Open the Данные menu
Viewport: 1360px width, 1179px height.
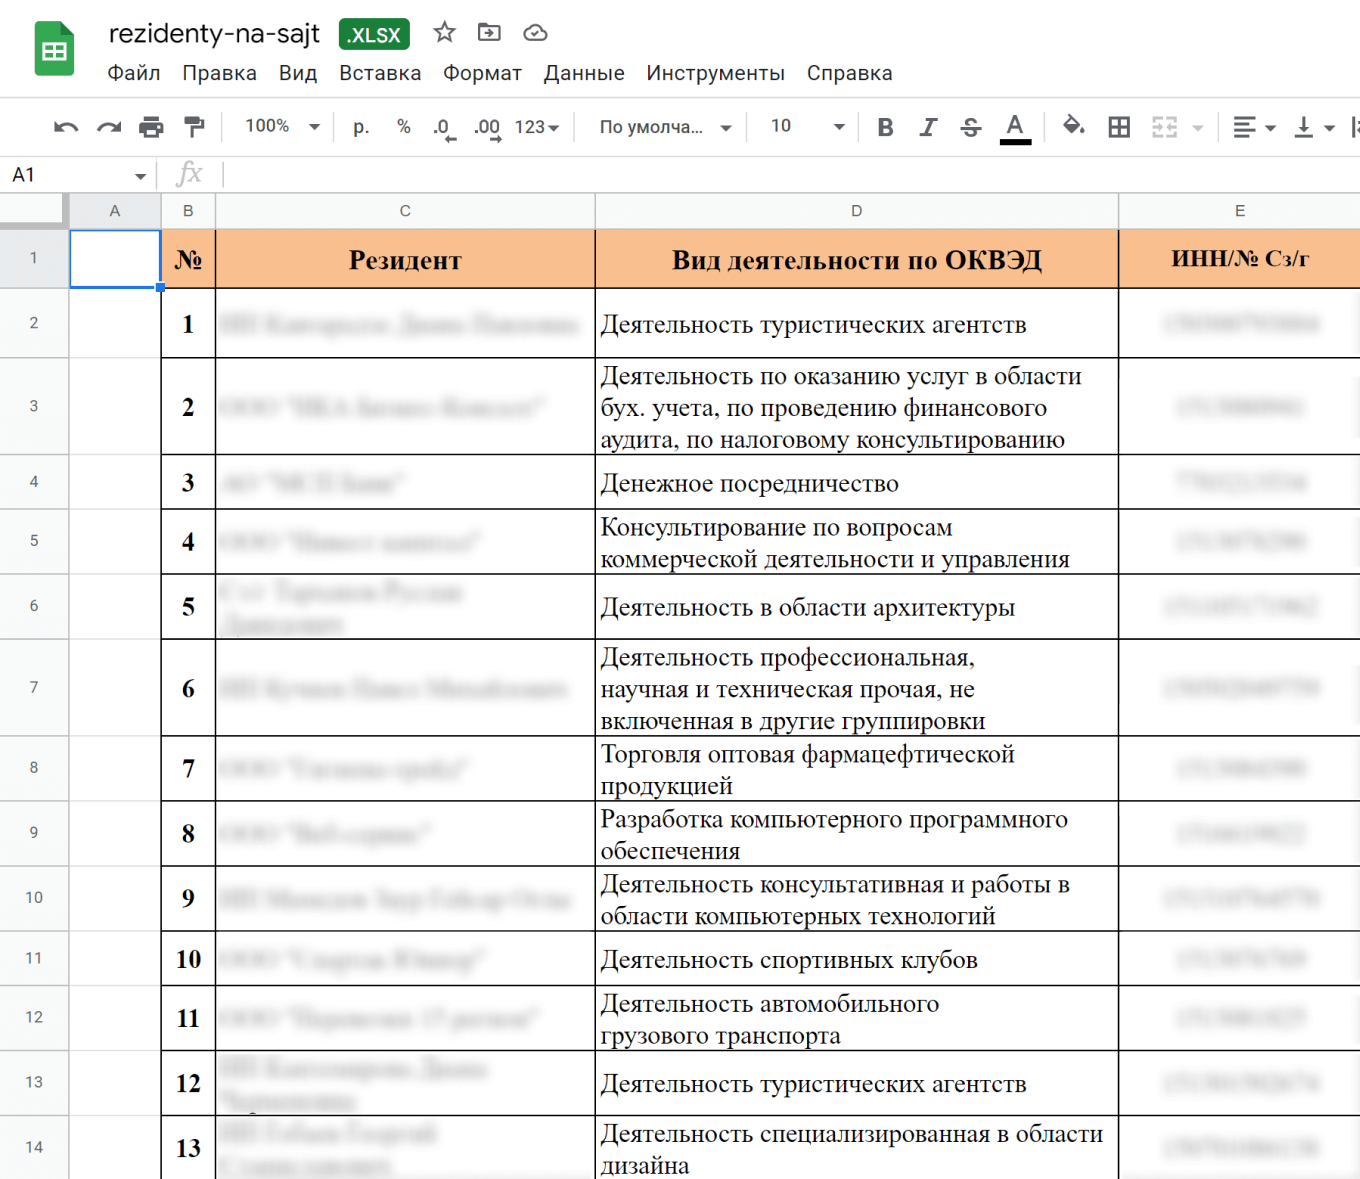coord(584,73)
